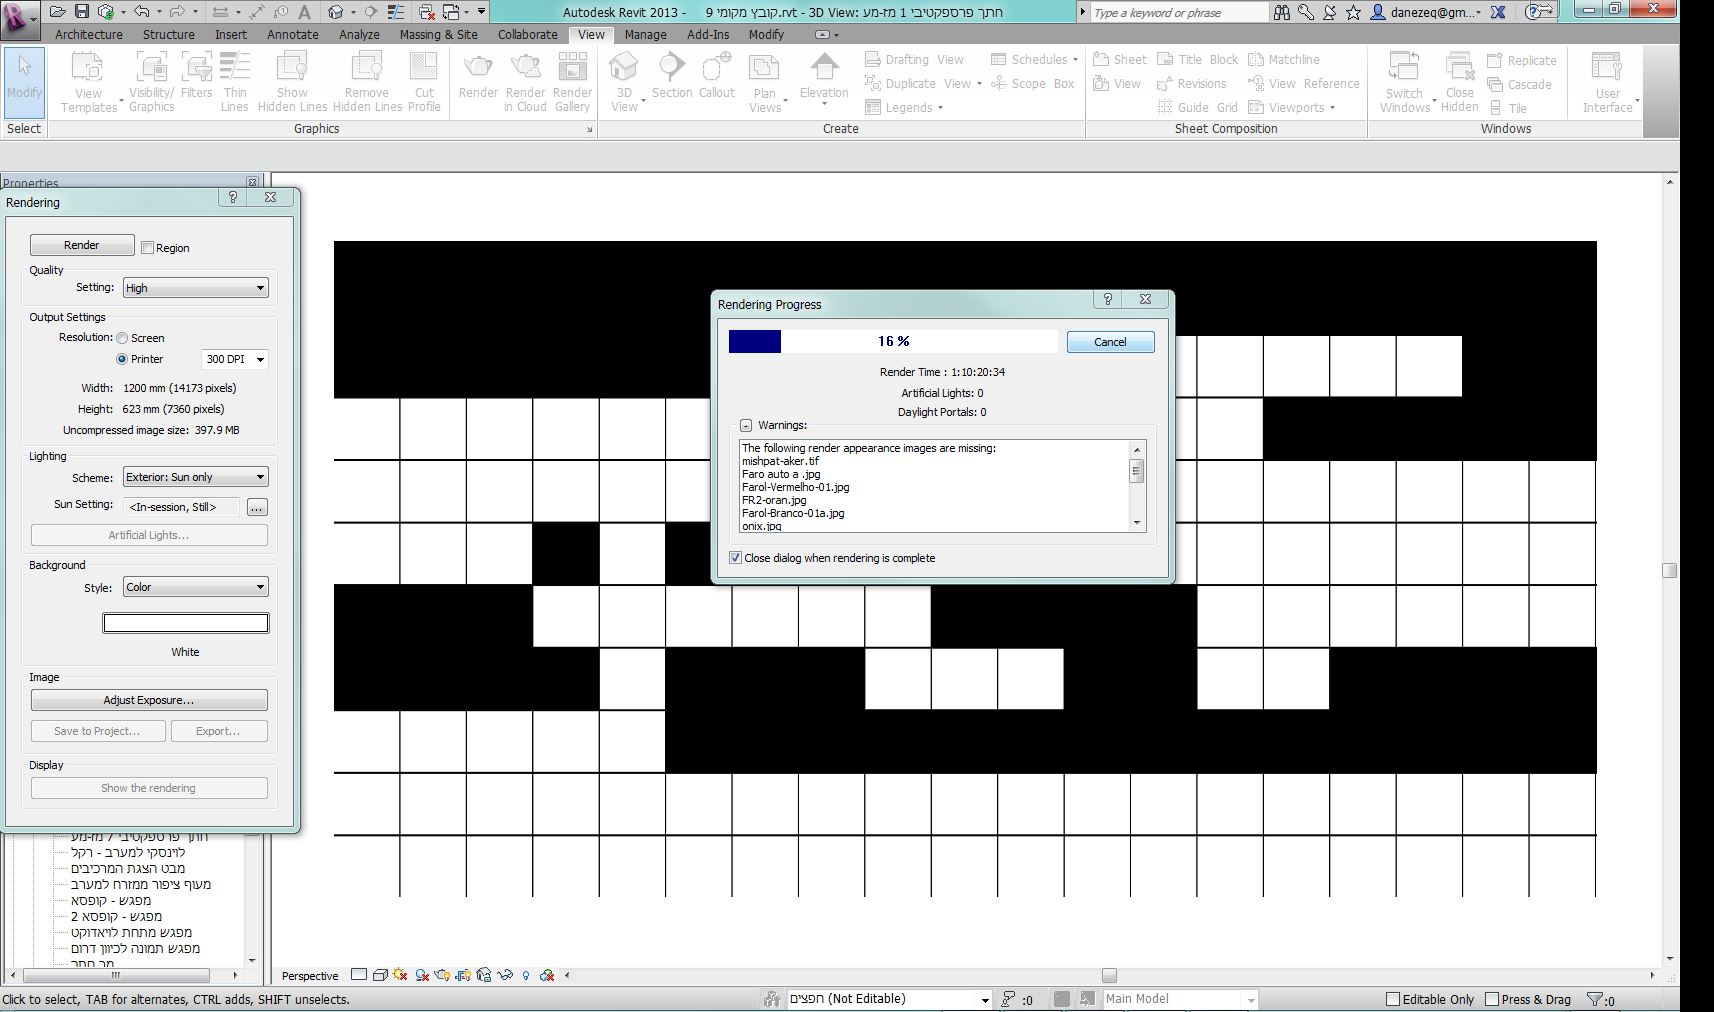The image size is (1714, 1012).
Task: Switch to the Structure ribbon tab
Action: click(169, 34)
